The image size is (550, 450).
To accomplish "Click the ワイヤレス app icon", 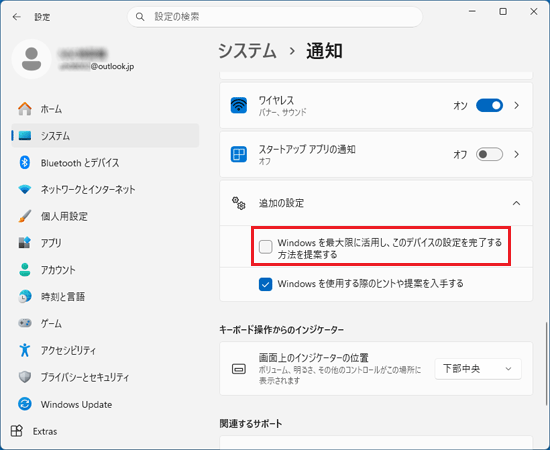I will coord(239,105).
